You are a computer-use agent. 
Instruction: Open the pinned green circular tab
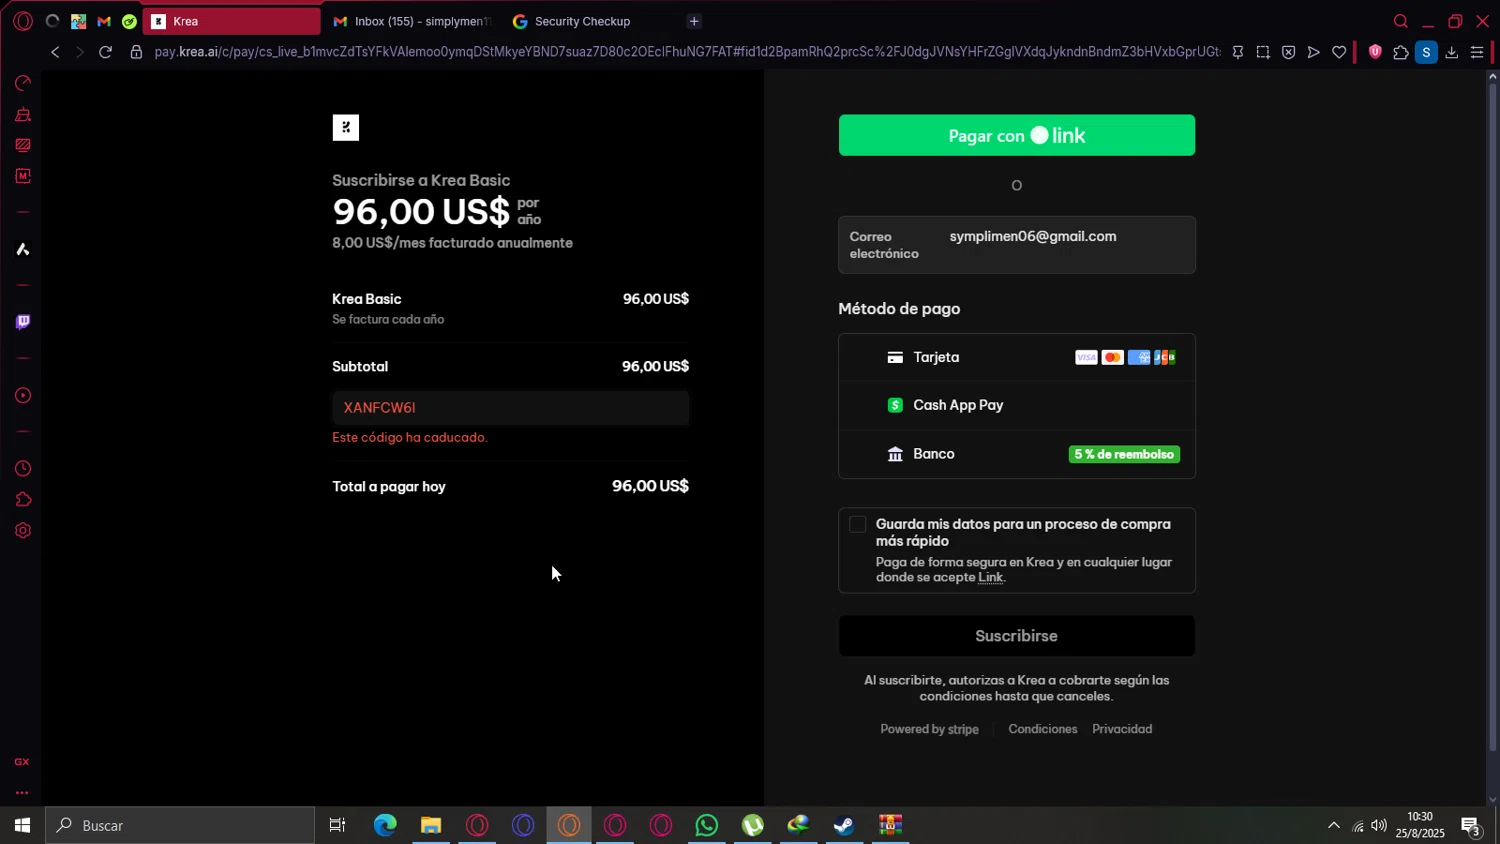point(130,21)
